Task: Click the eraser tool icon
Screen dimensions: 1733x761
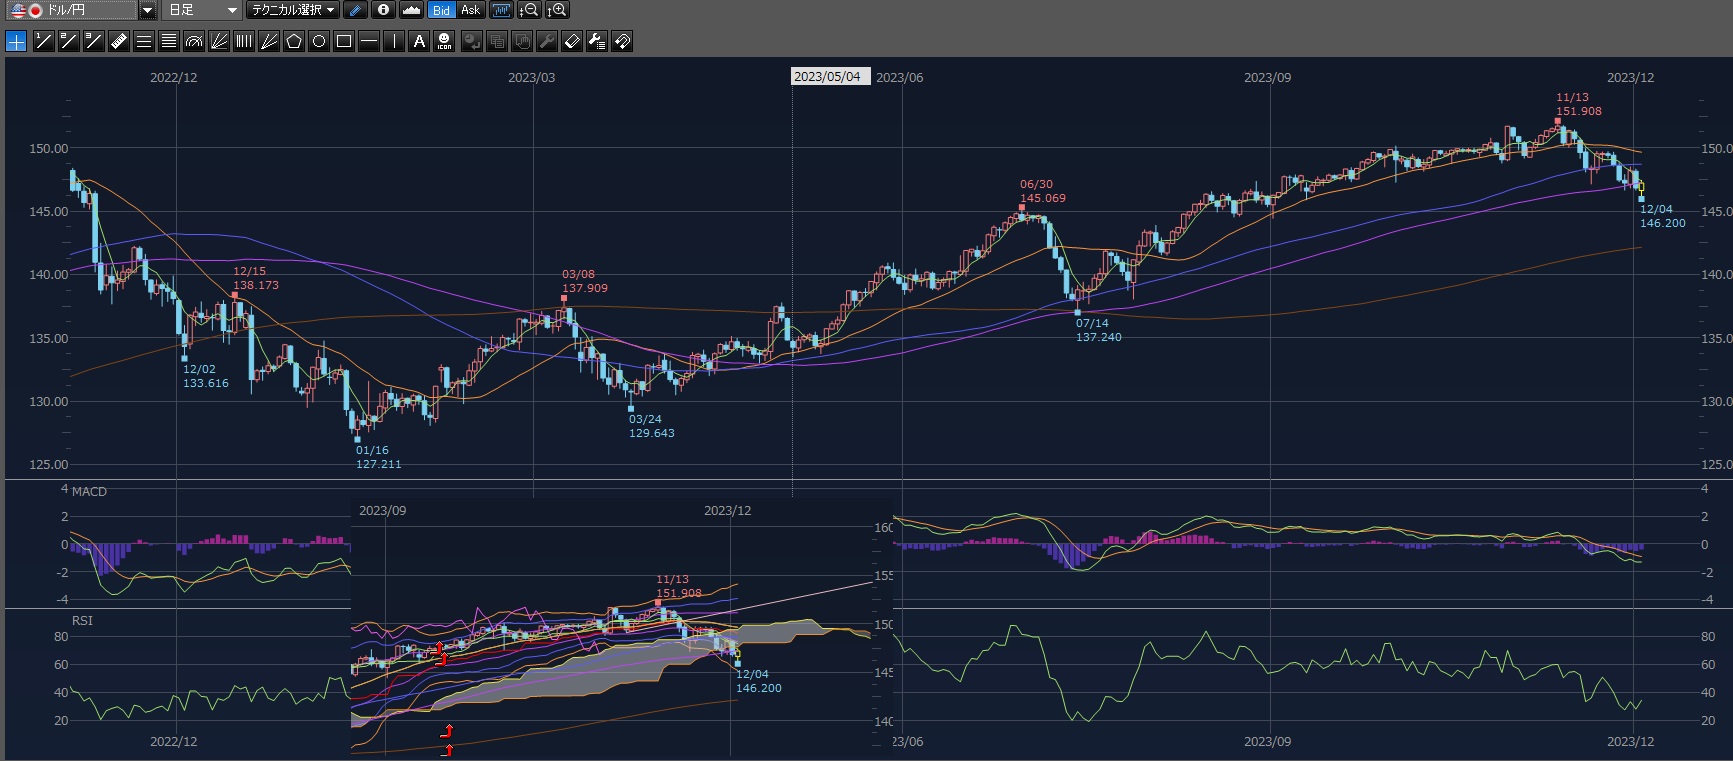Action: tap(572, 41)
